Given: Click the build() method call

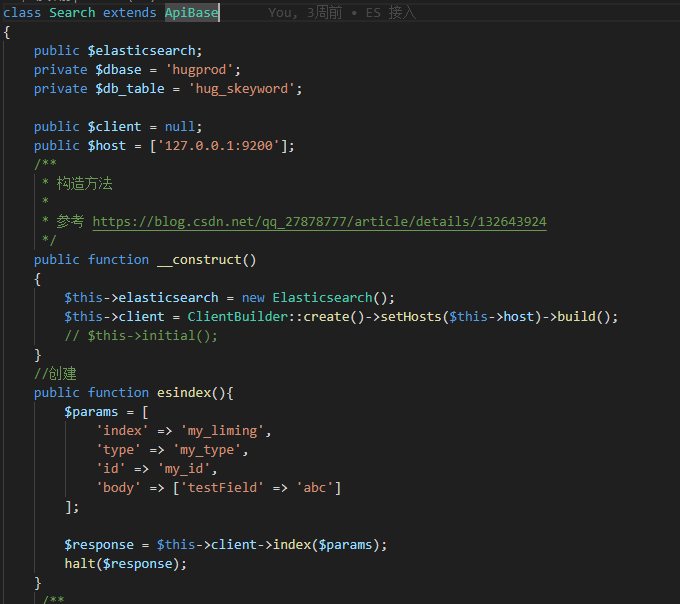Looking at the screenshot, I should coord(584,317).
